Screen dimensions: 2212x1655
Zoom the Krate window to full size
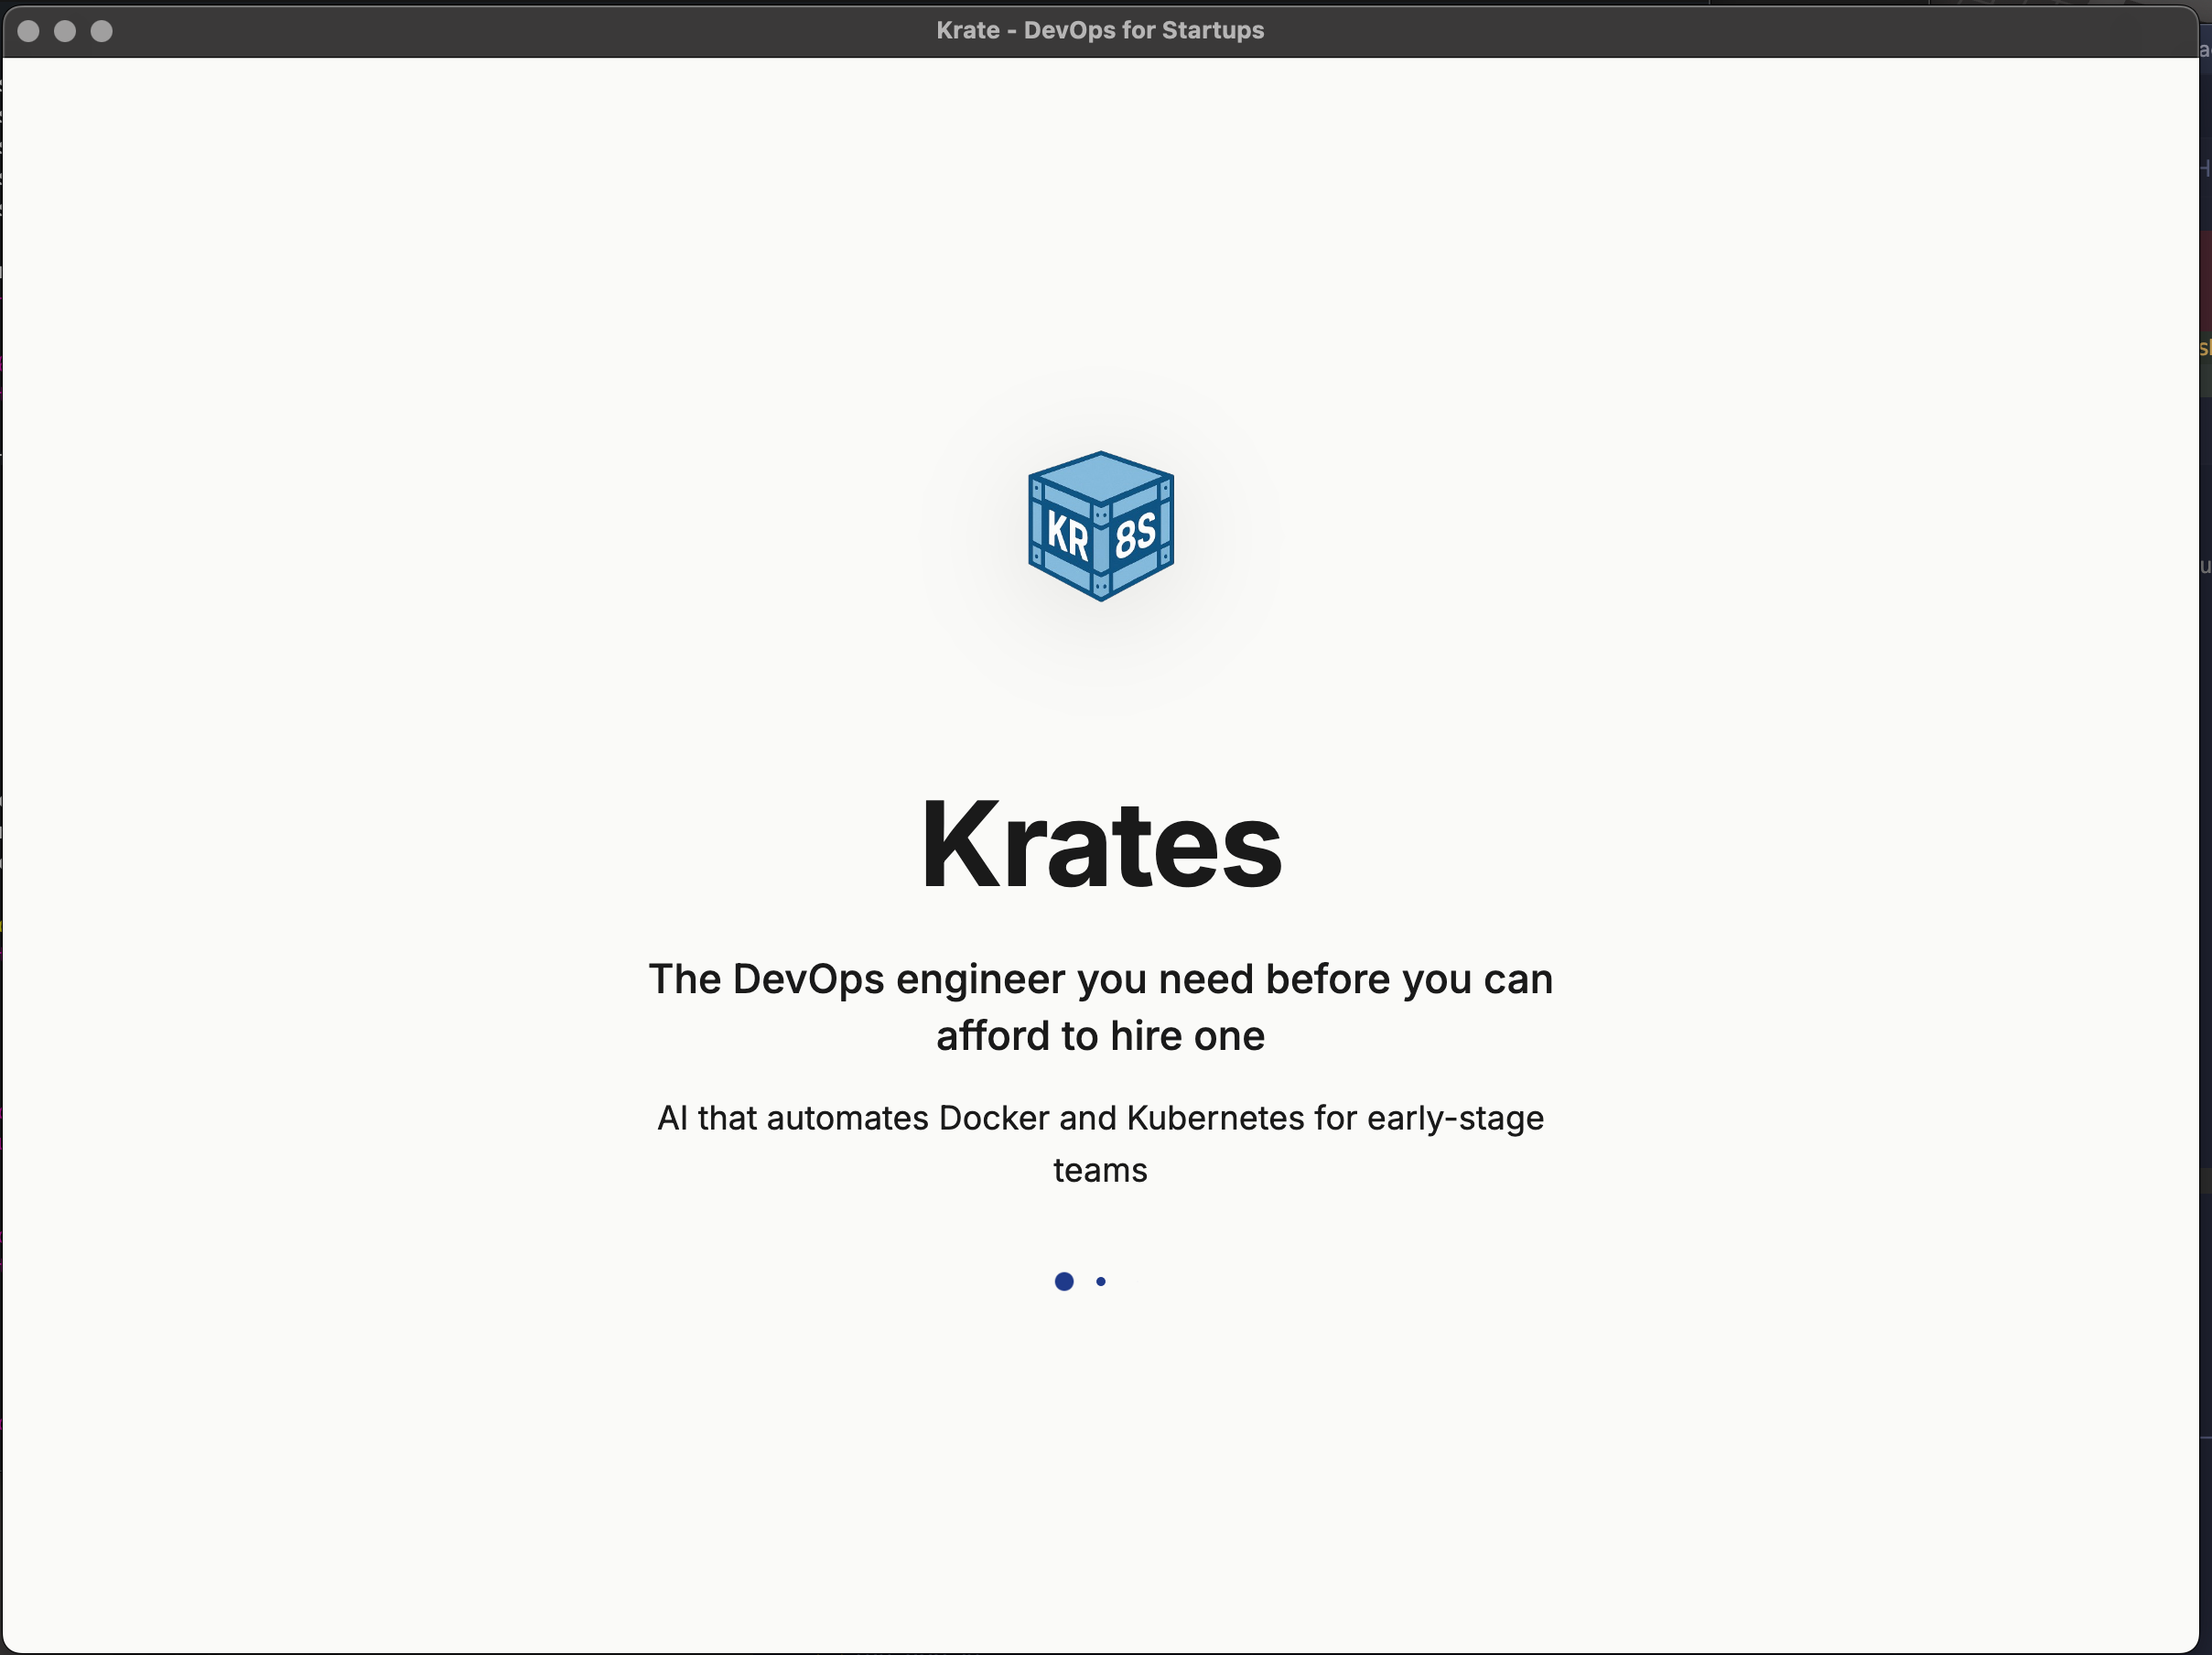pos(101,31)
